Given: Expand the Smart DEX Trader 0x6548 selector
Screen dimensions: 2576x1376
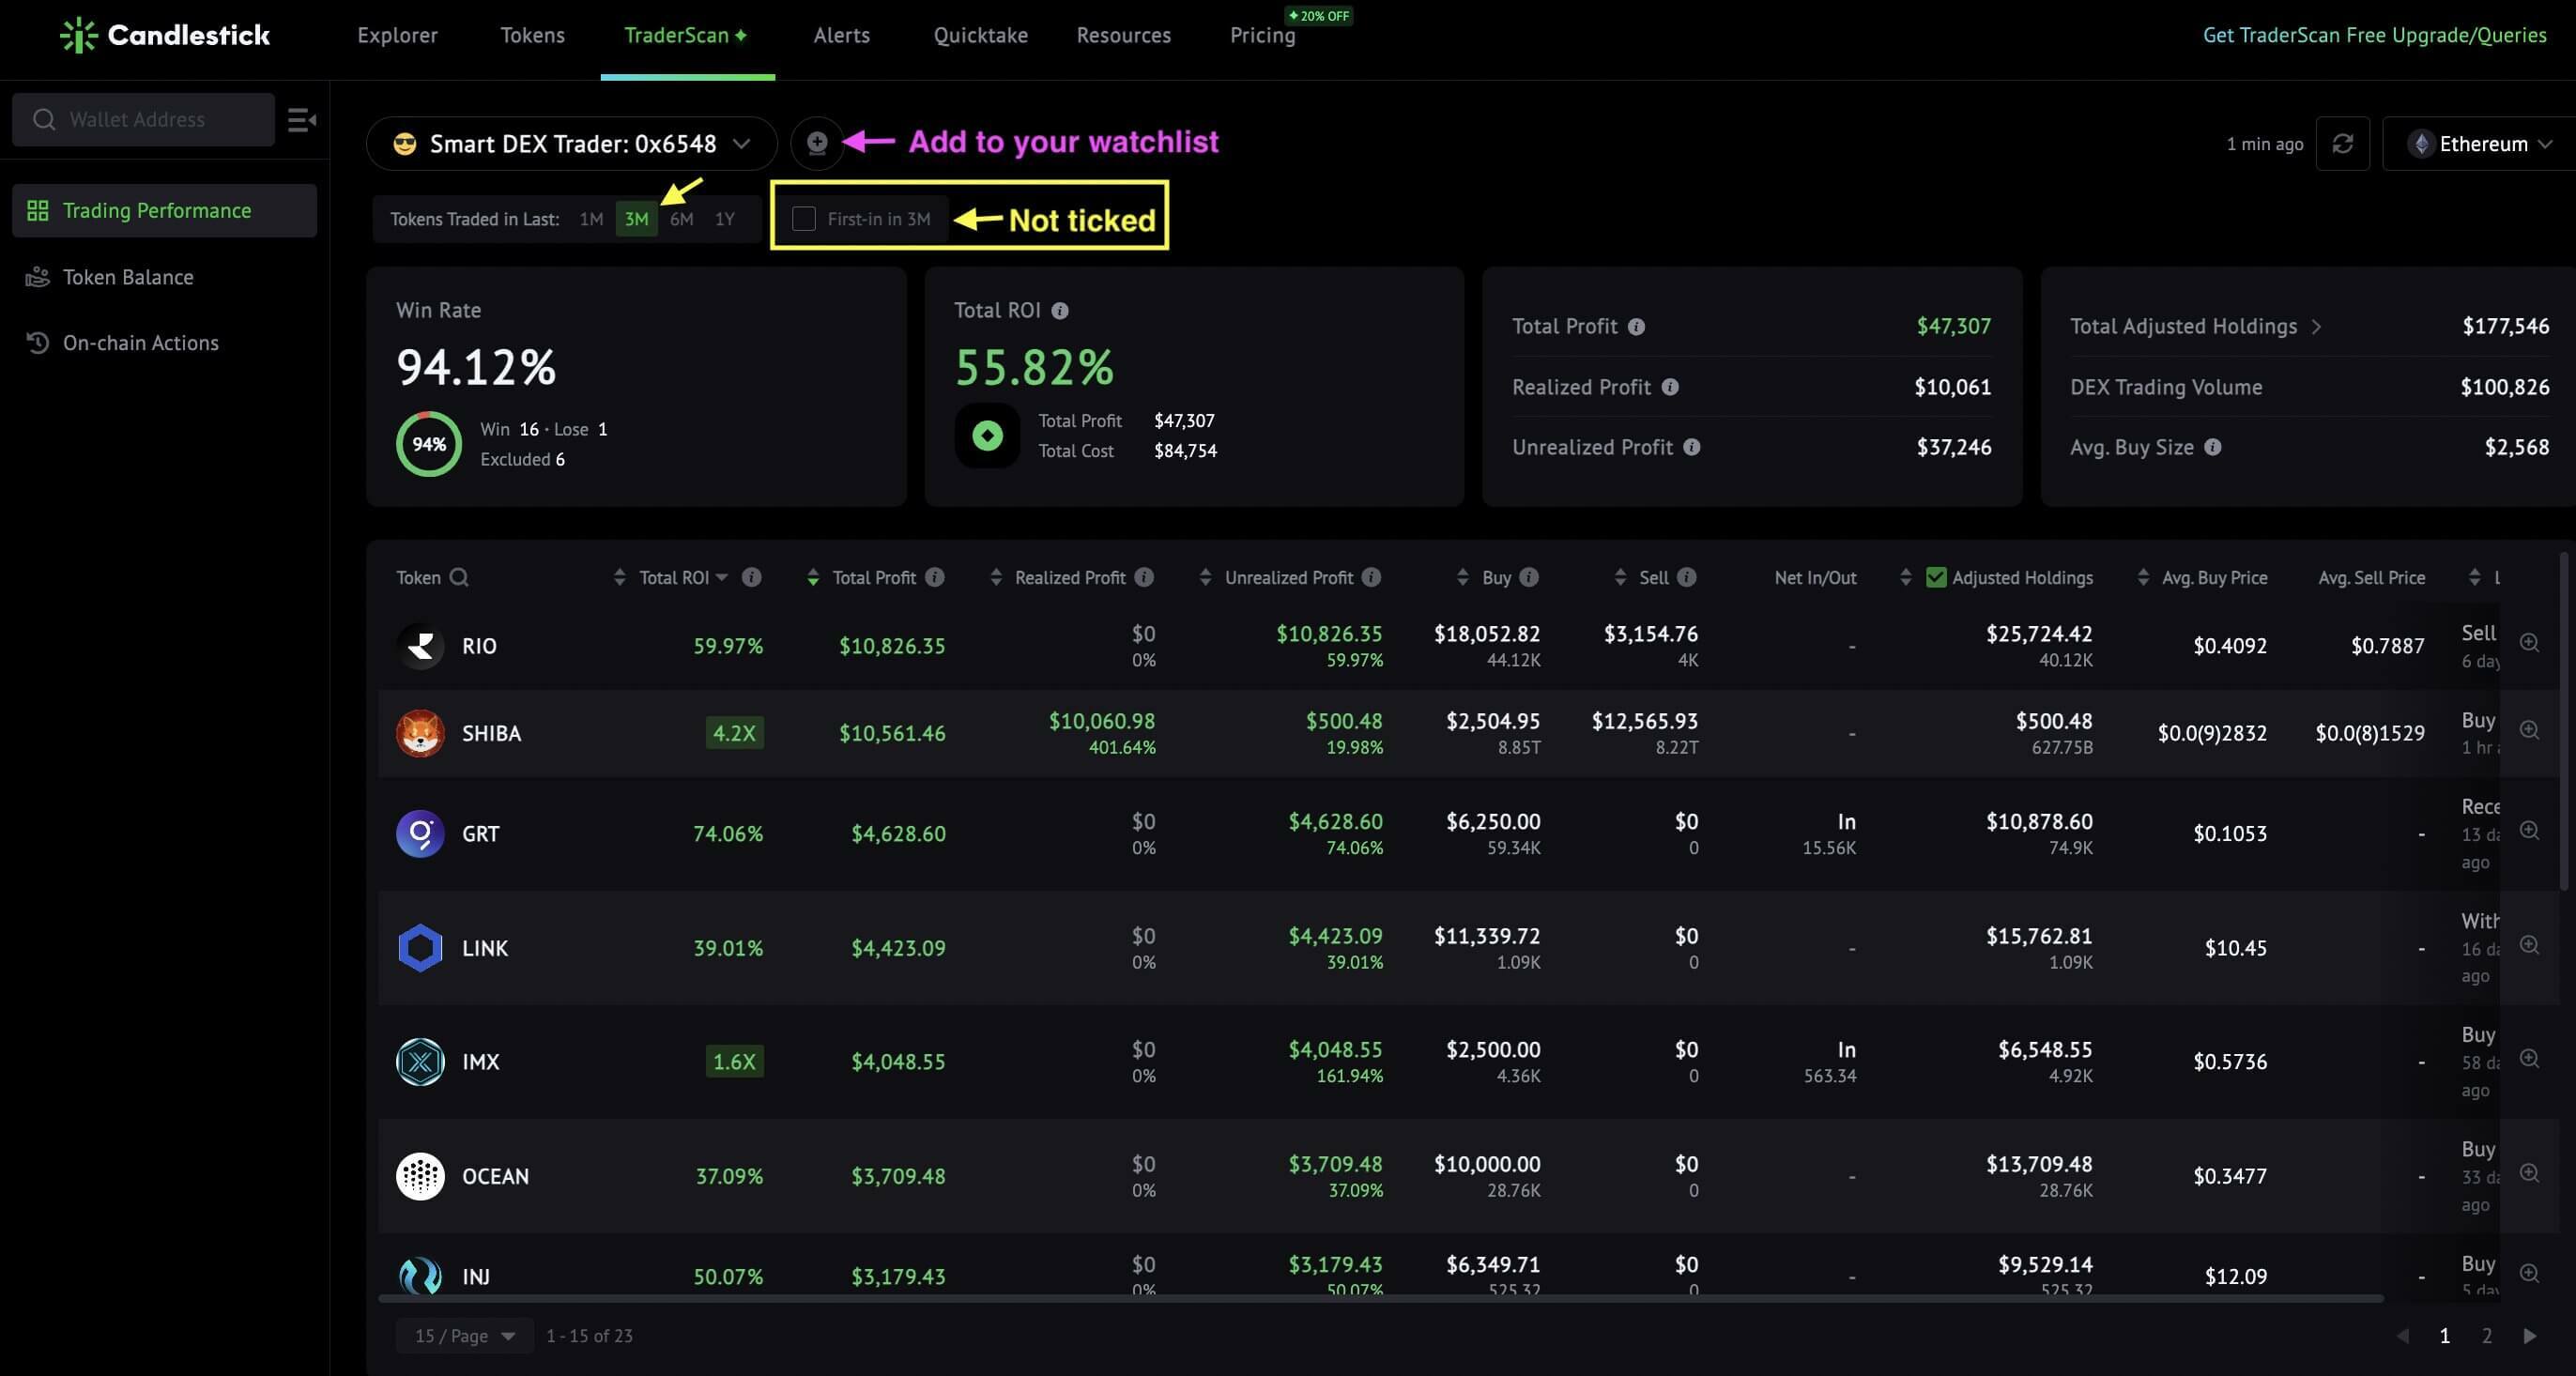Looking at the screenshot, I should 572,144.
